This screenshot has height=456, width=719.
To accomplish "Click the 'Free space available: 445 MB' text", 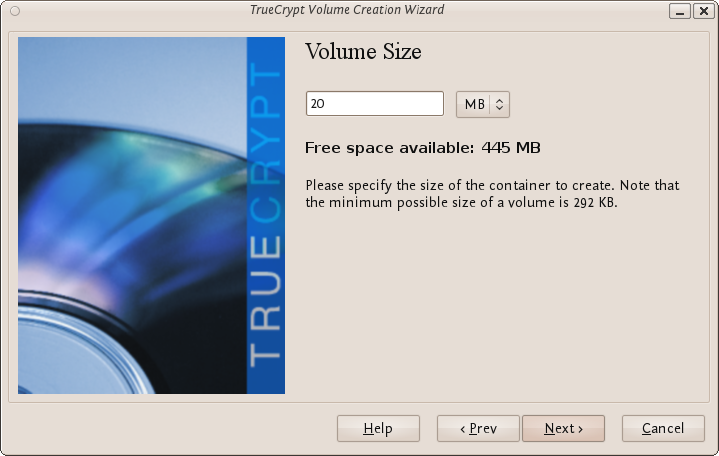I will click(423, 148).
